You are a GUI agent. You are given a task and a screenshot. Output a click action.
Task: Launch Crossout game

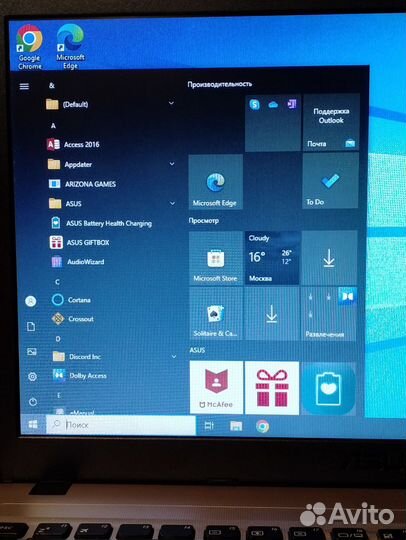pos(73,319)
